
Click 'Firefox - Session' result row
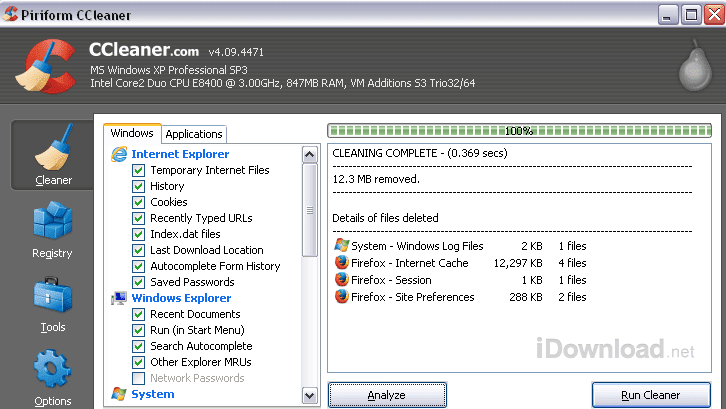(460, 280)
